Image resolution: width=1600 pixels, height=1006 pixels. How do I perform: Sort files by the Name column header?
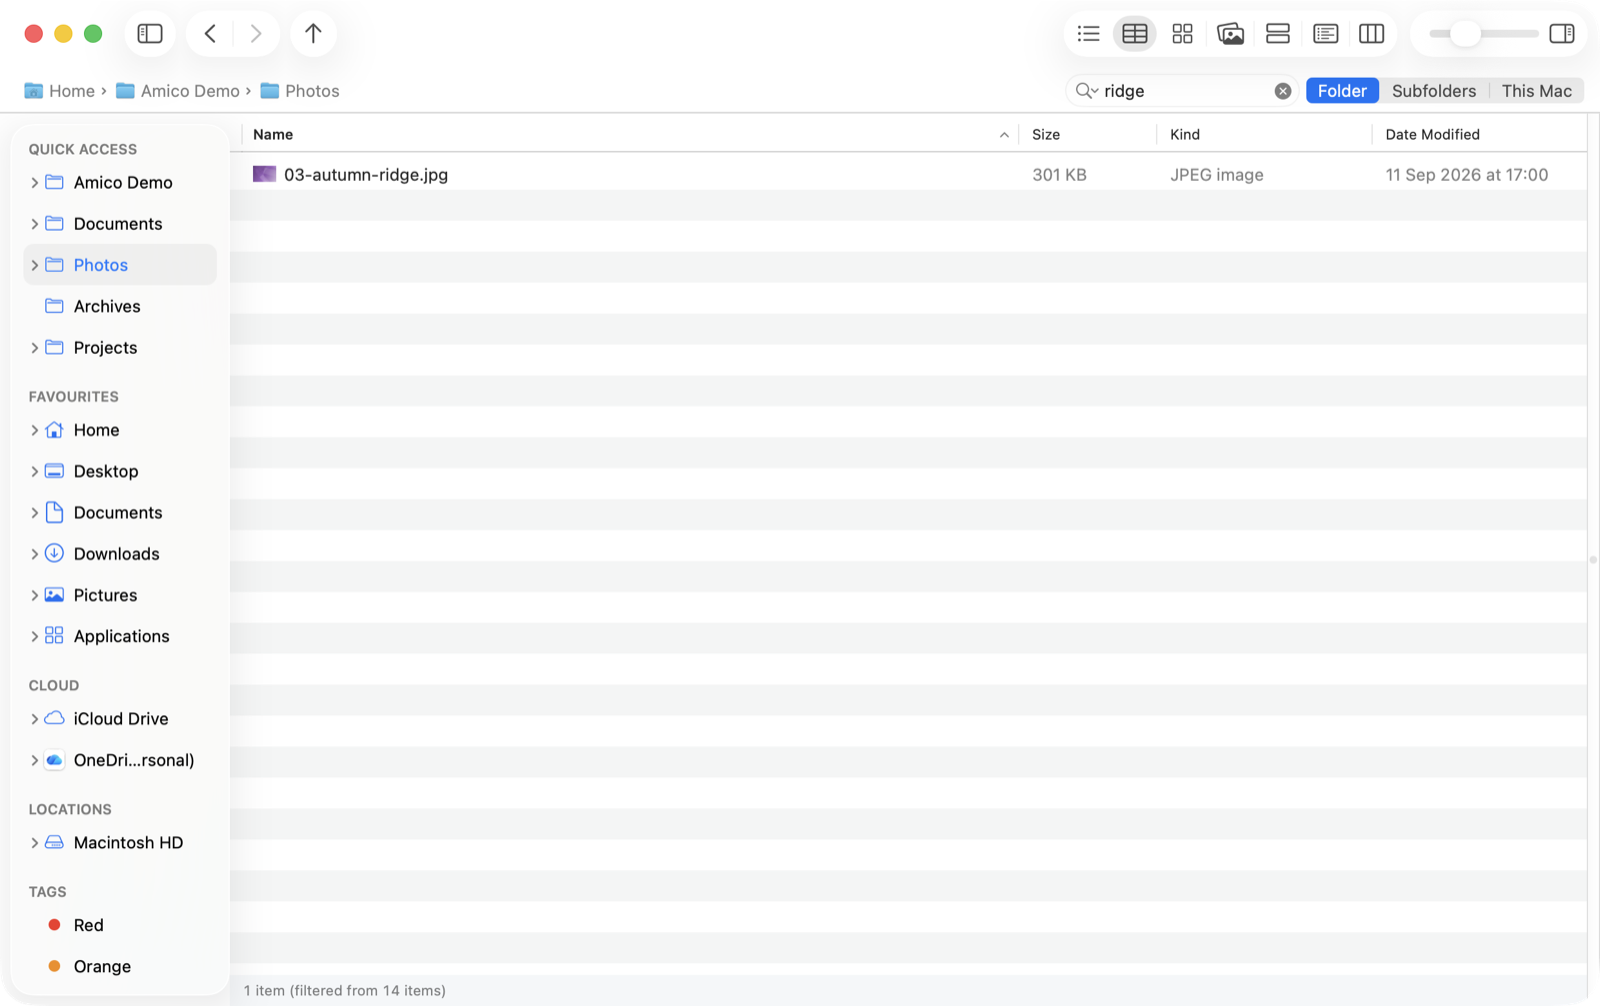tap(630, 135)
